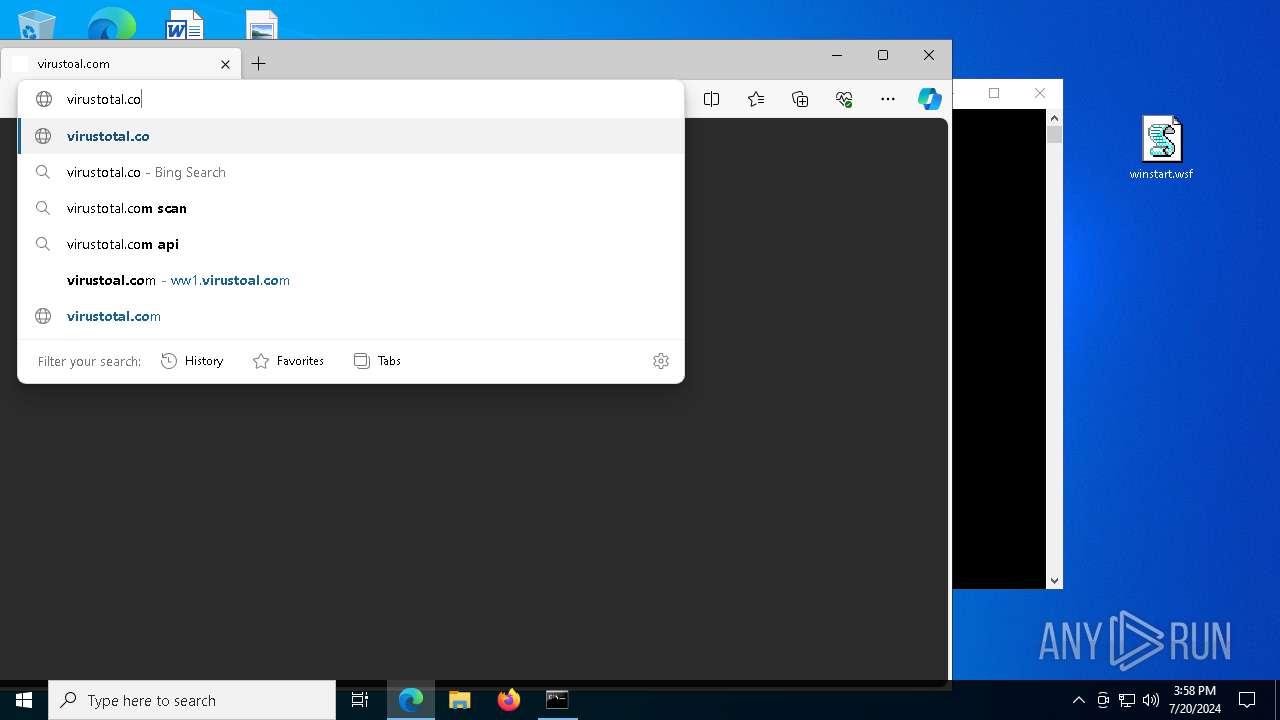Close the Edge window
This screenshot has height=720, width=1280.
point(929,55)
